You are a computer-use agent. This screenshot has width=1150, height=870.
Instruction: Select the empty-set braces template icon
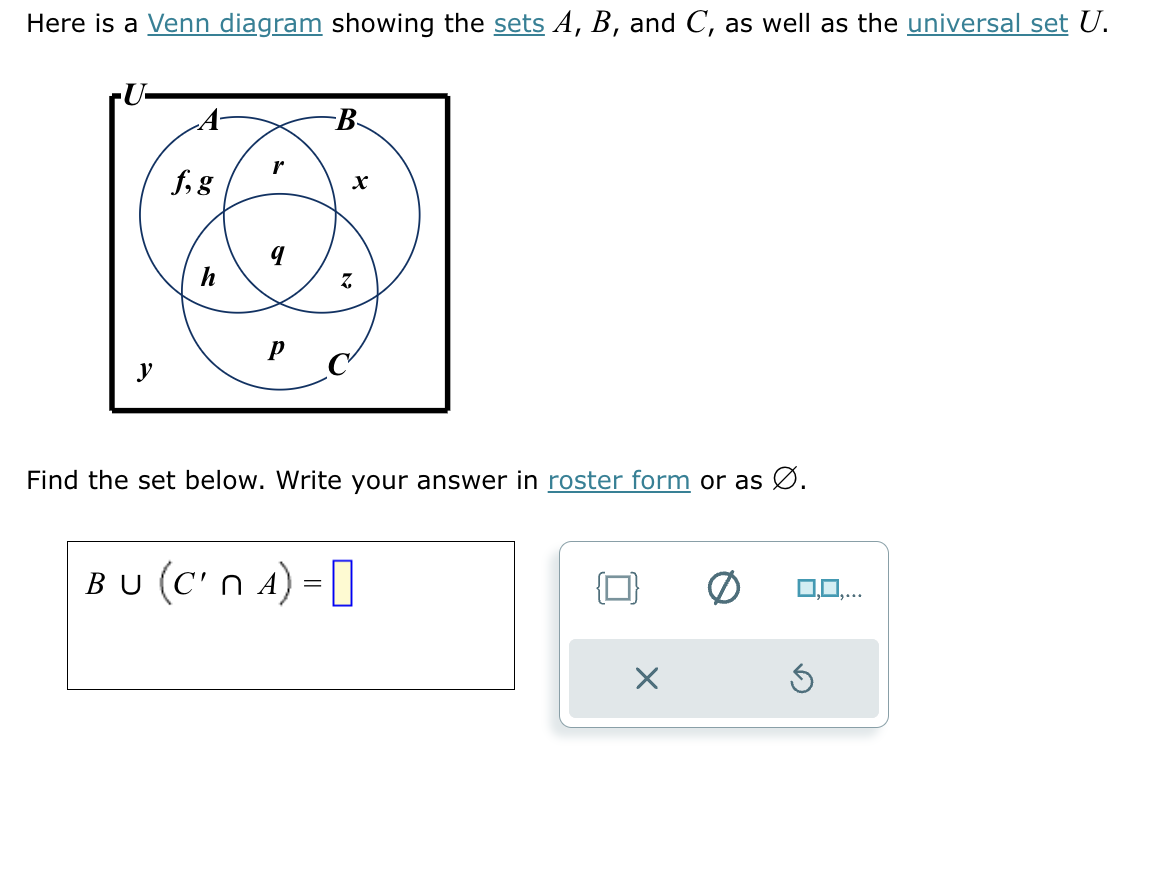[x=618, y=590]
